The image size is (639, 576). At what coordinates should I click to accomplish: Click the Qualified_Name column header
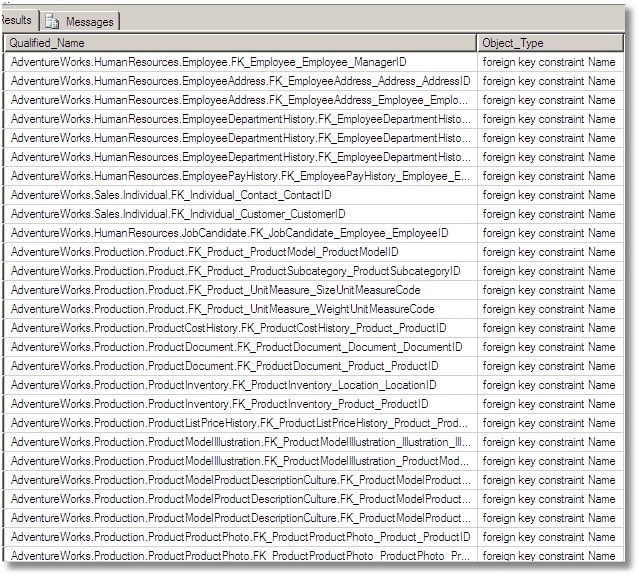[240, 43]
